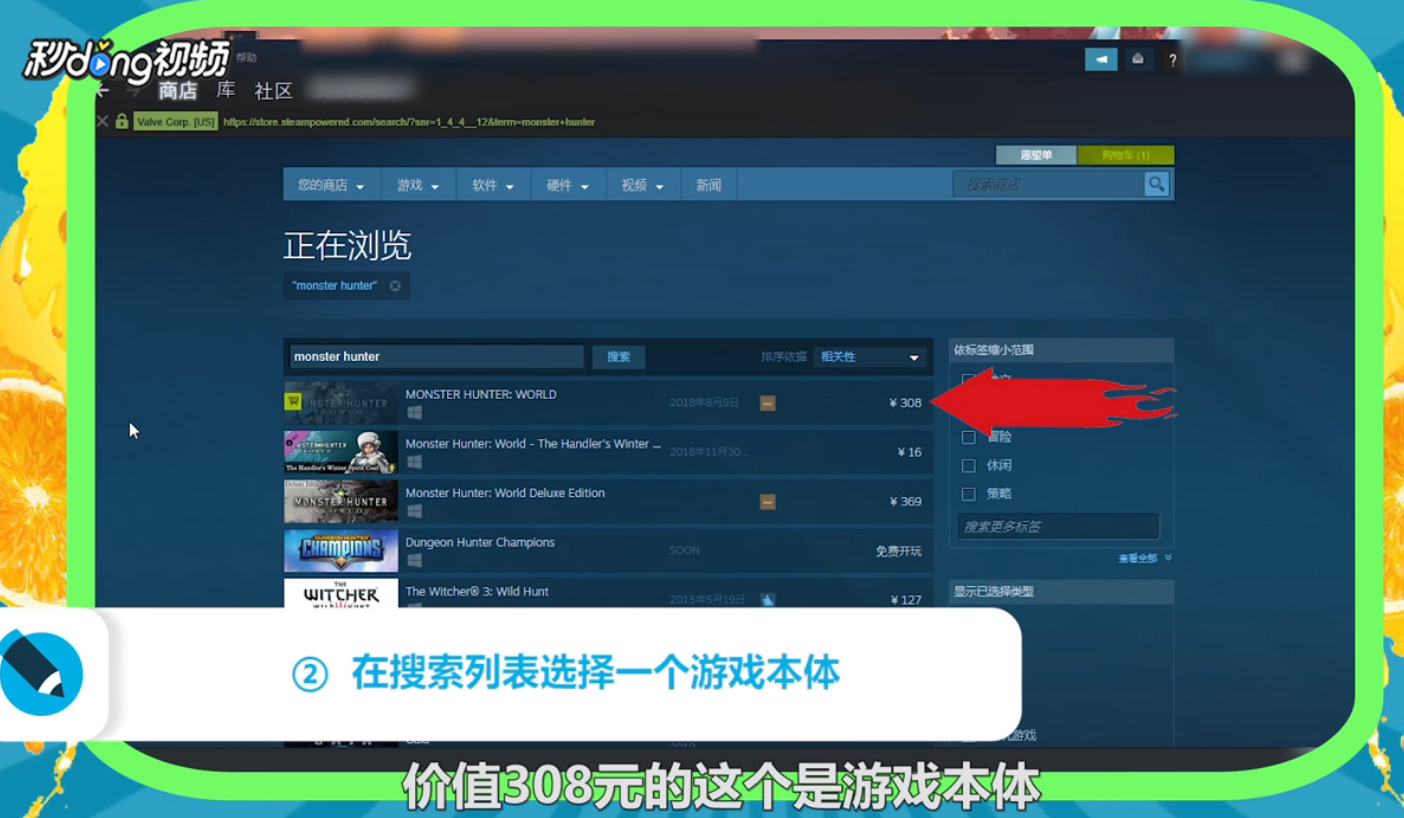Image resolution: width=1404 pixels, height=818 pixels.
Task: Click the double chevron beside 查看全部
Action: (x=1168, y=558)
